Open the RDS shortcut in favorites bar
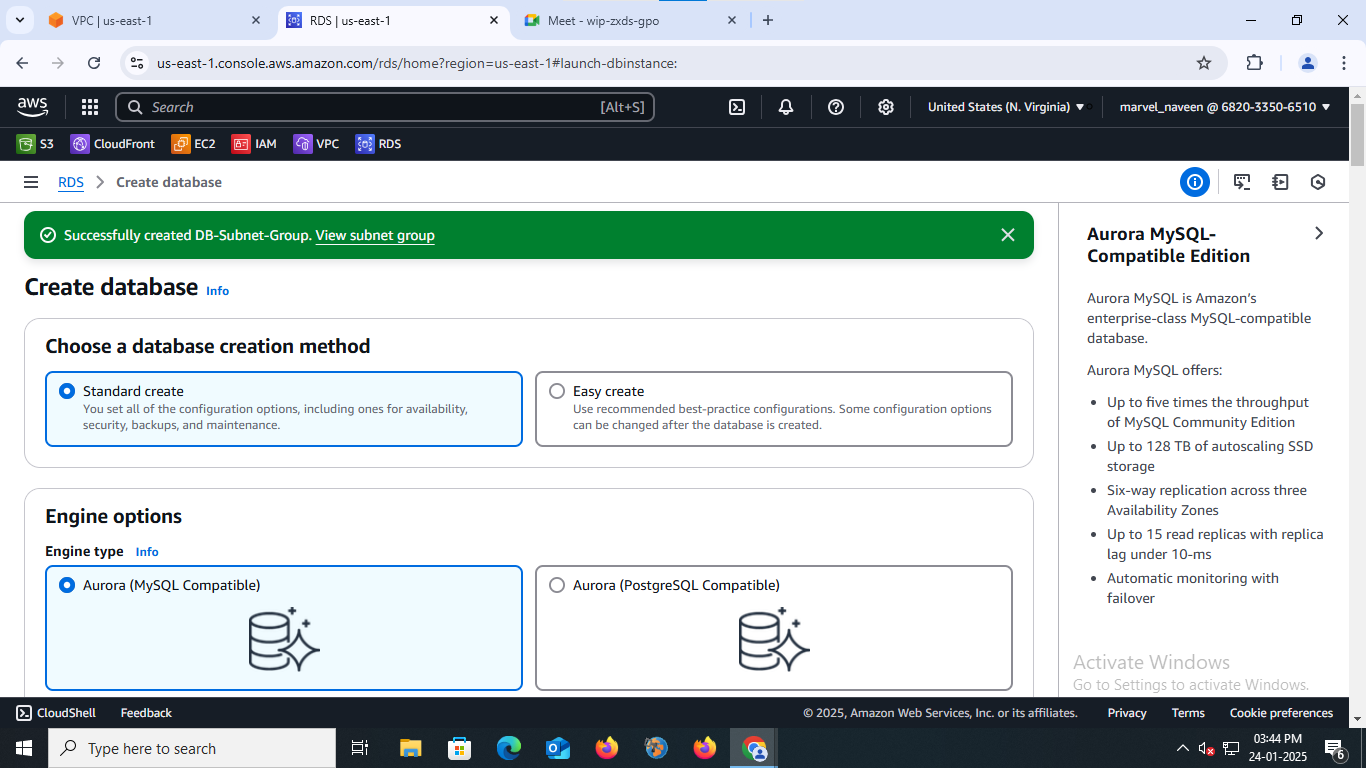Image resolution: width=1366 pixels, height=768 pixels. pyautogui.click(x=378, y=144)
